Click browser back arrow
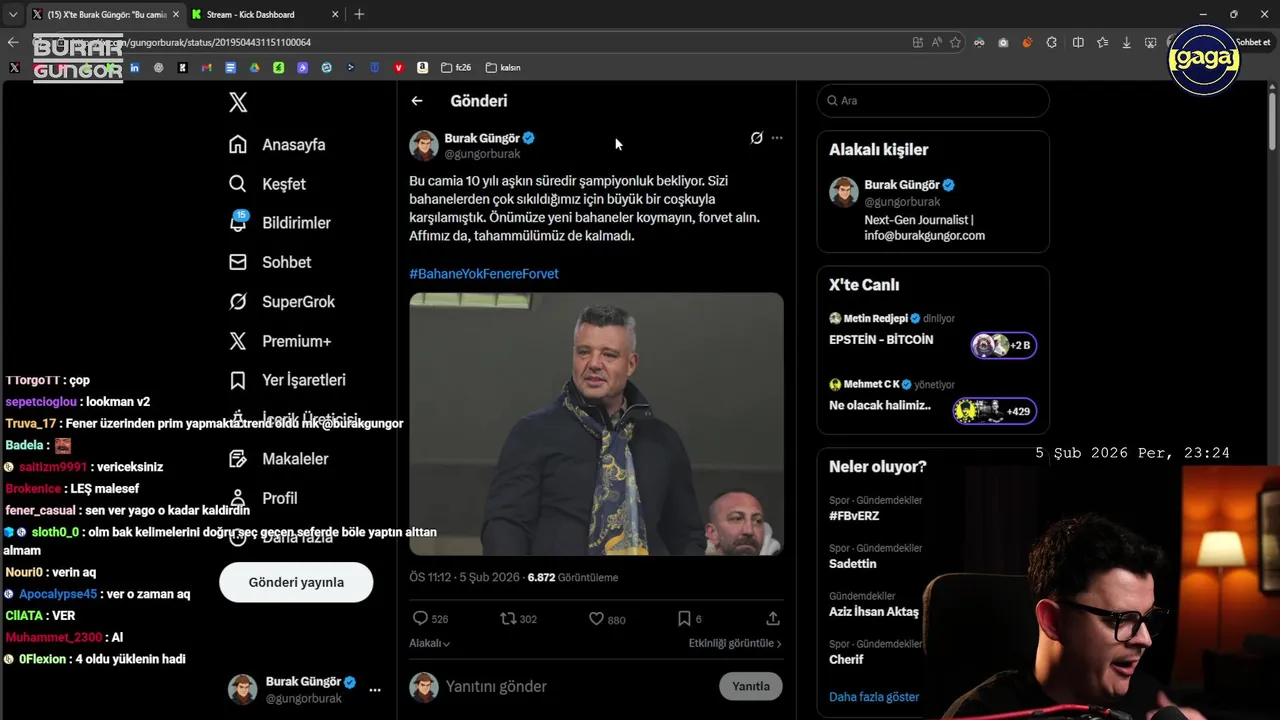Image resolution: width=1280 pixels, height=720 pixels. [x=13, y=42]
